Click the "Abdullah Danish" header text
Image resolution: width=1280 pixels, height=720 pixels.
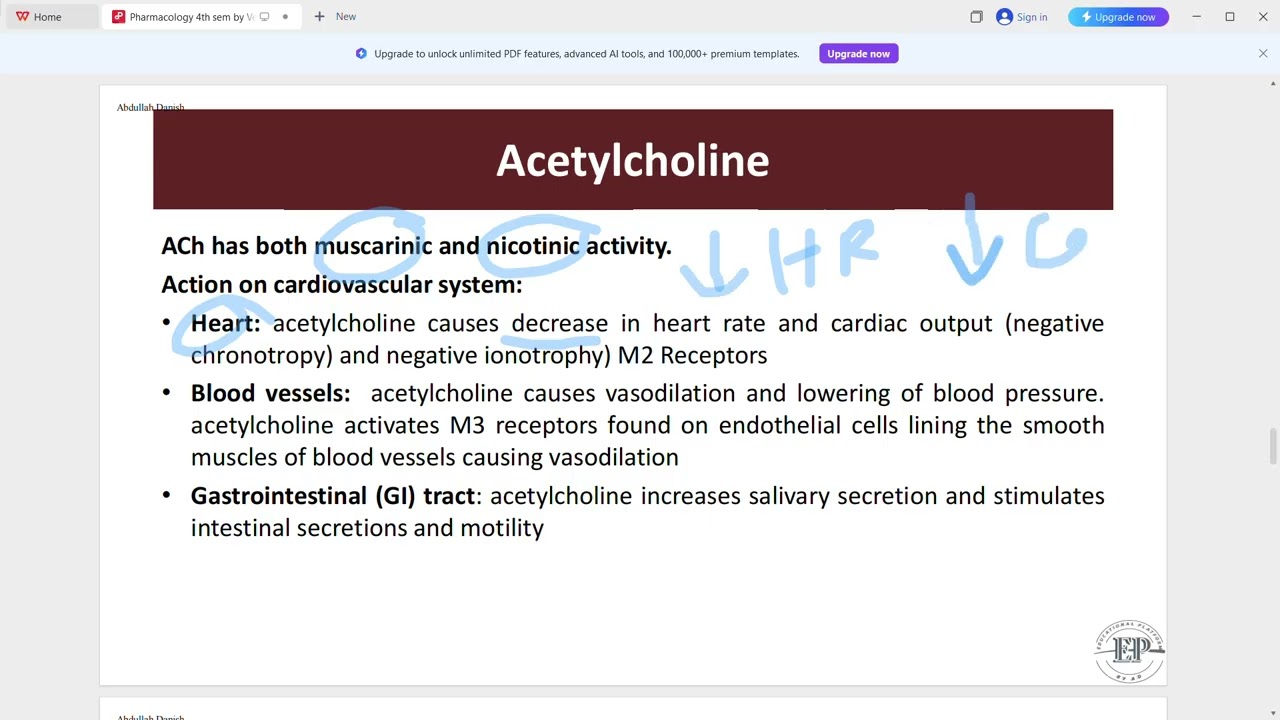(150, 107)
